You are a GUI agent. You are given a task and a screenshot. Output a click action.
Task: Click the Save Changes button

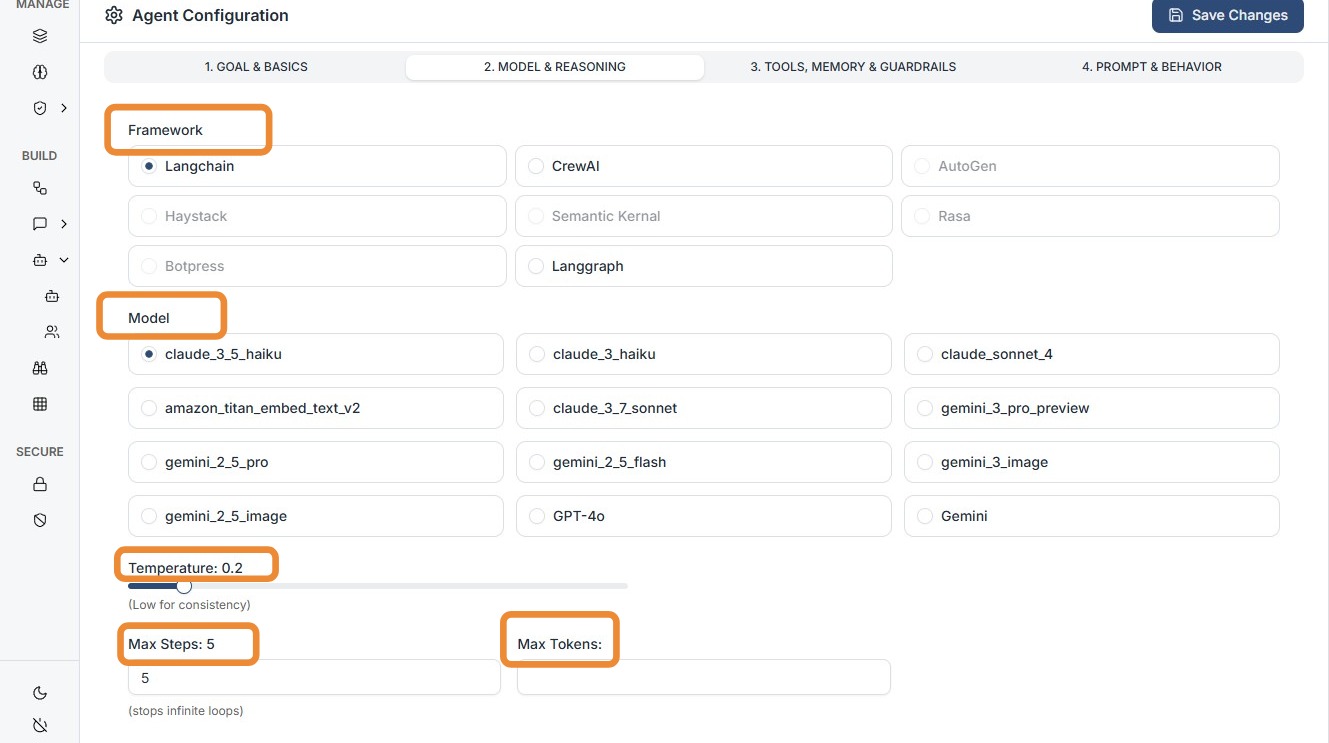click(x=1227, y=15)
